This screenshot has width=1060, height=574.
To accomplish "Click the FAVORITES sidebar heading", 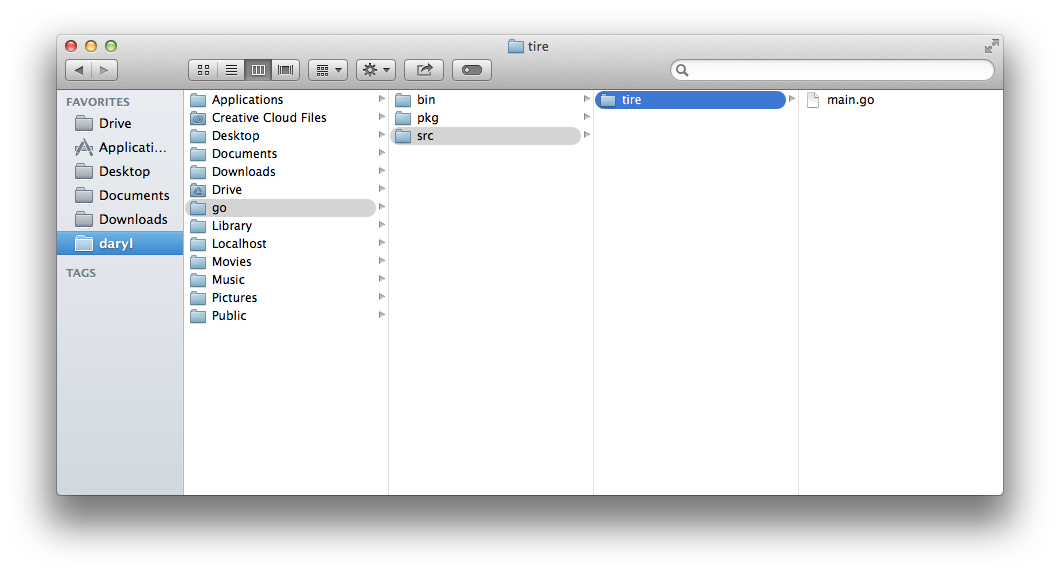I will coord(97,102).
